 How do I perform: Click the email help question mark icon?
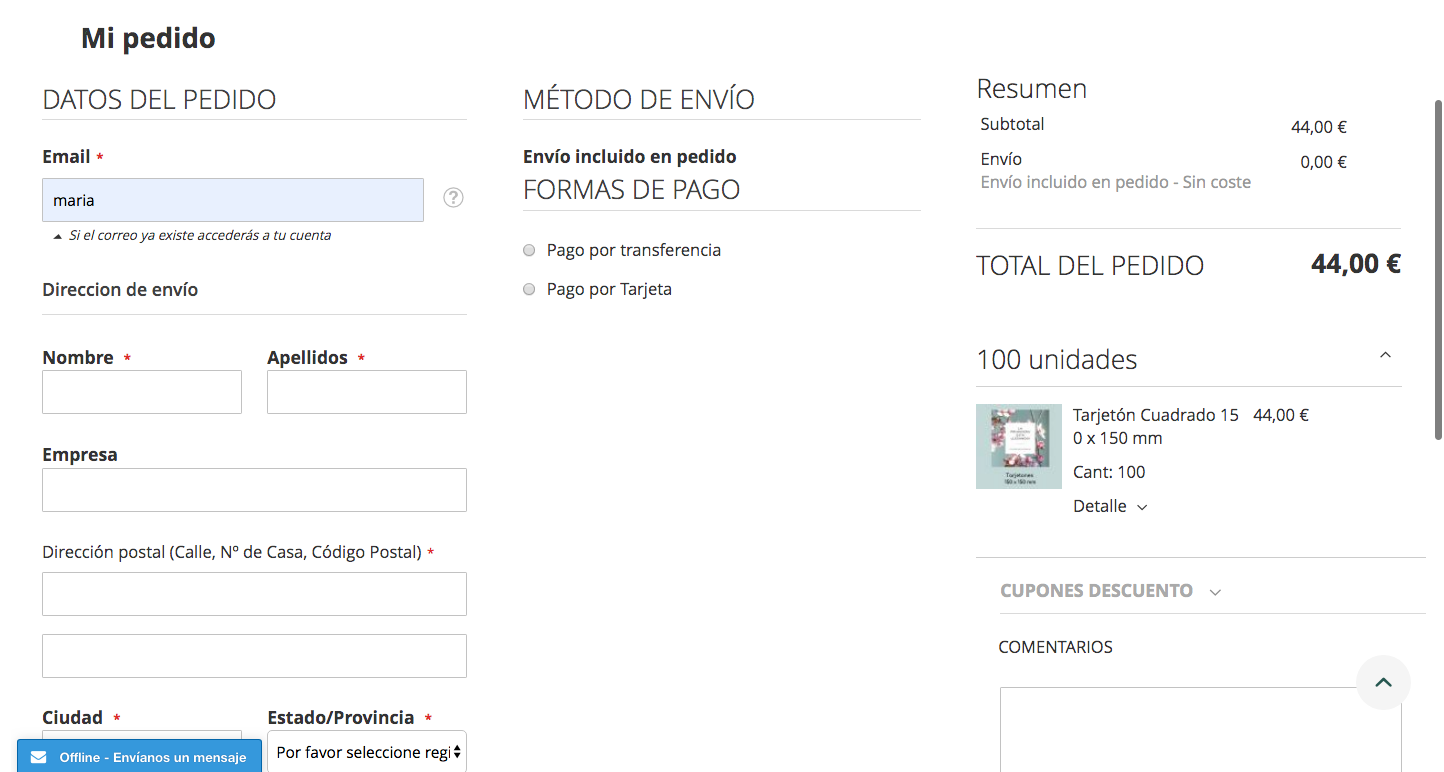tap(453, 197)
